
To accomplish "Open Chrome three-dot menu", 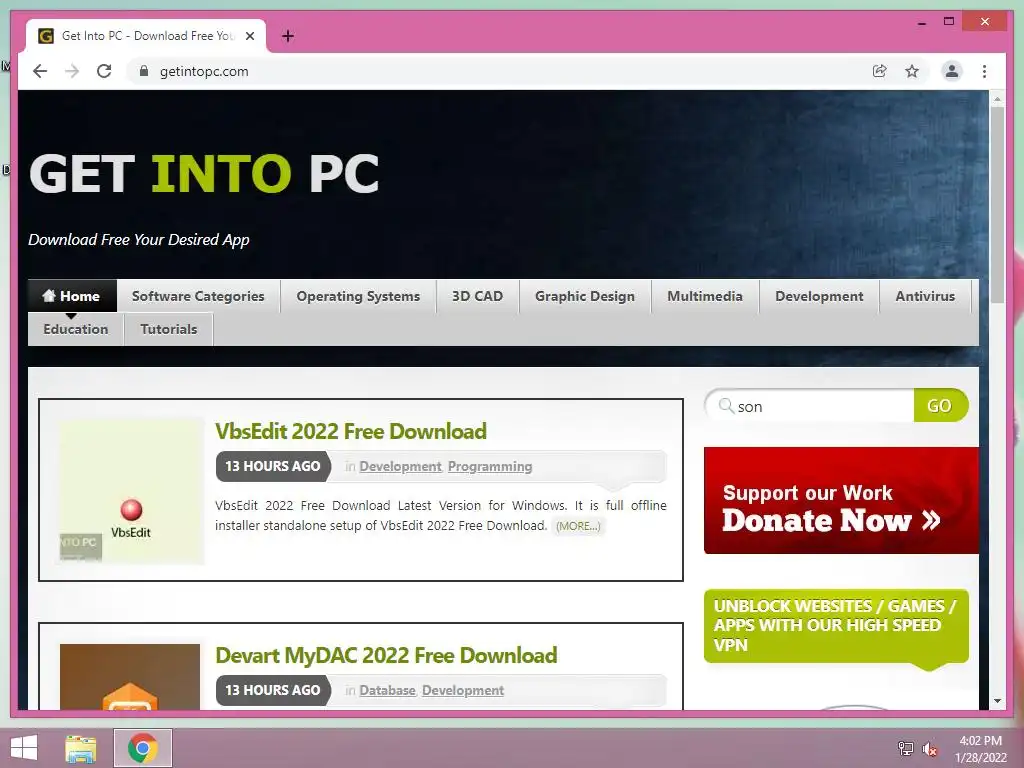I will coord(984,71).
